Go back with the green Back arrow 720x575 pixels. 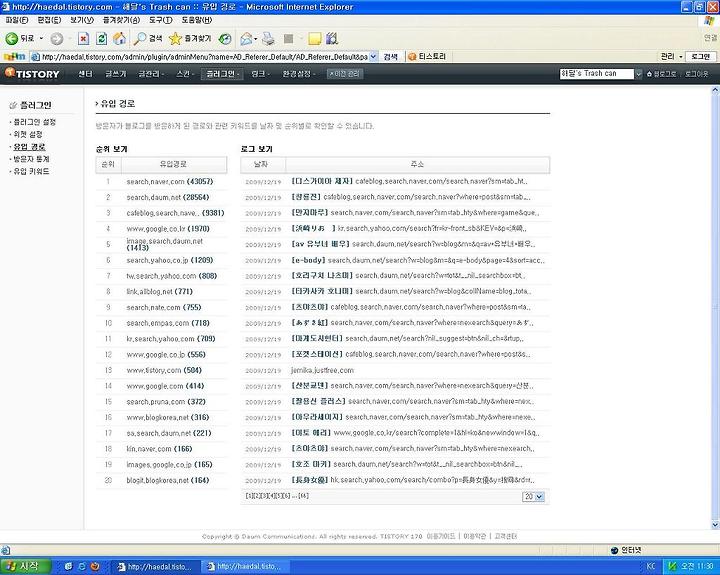click(x=18, y=39)
